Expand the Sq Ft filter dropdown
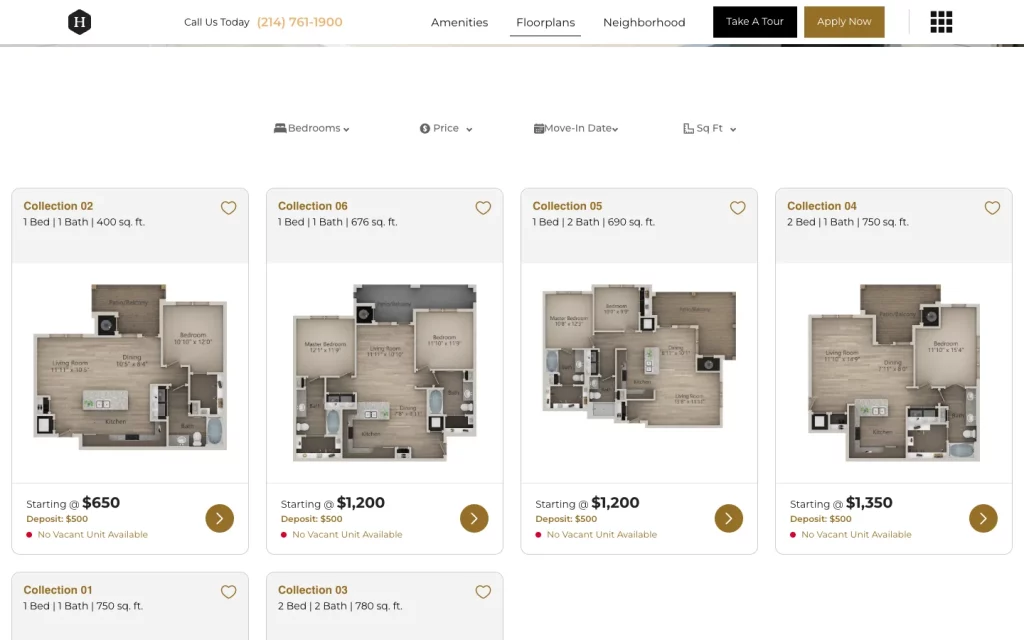Screen dimensions: 1024x640 (710, 128)
